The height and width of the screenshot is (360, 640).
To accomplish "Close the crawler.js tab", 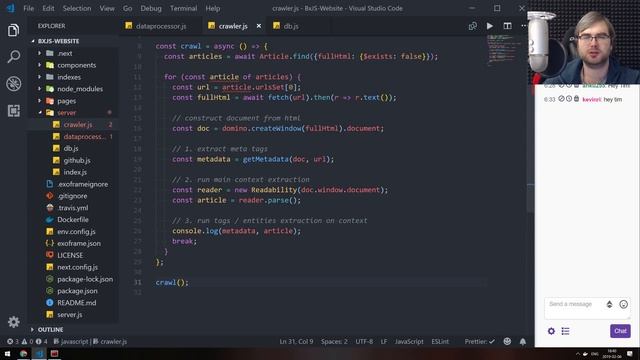I will pyautogui.click(x=259, y=26).
